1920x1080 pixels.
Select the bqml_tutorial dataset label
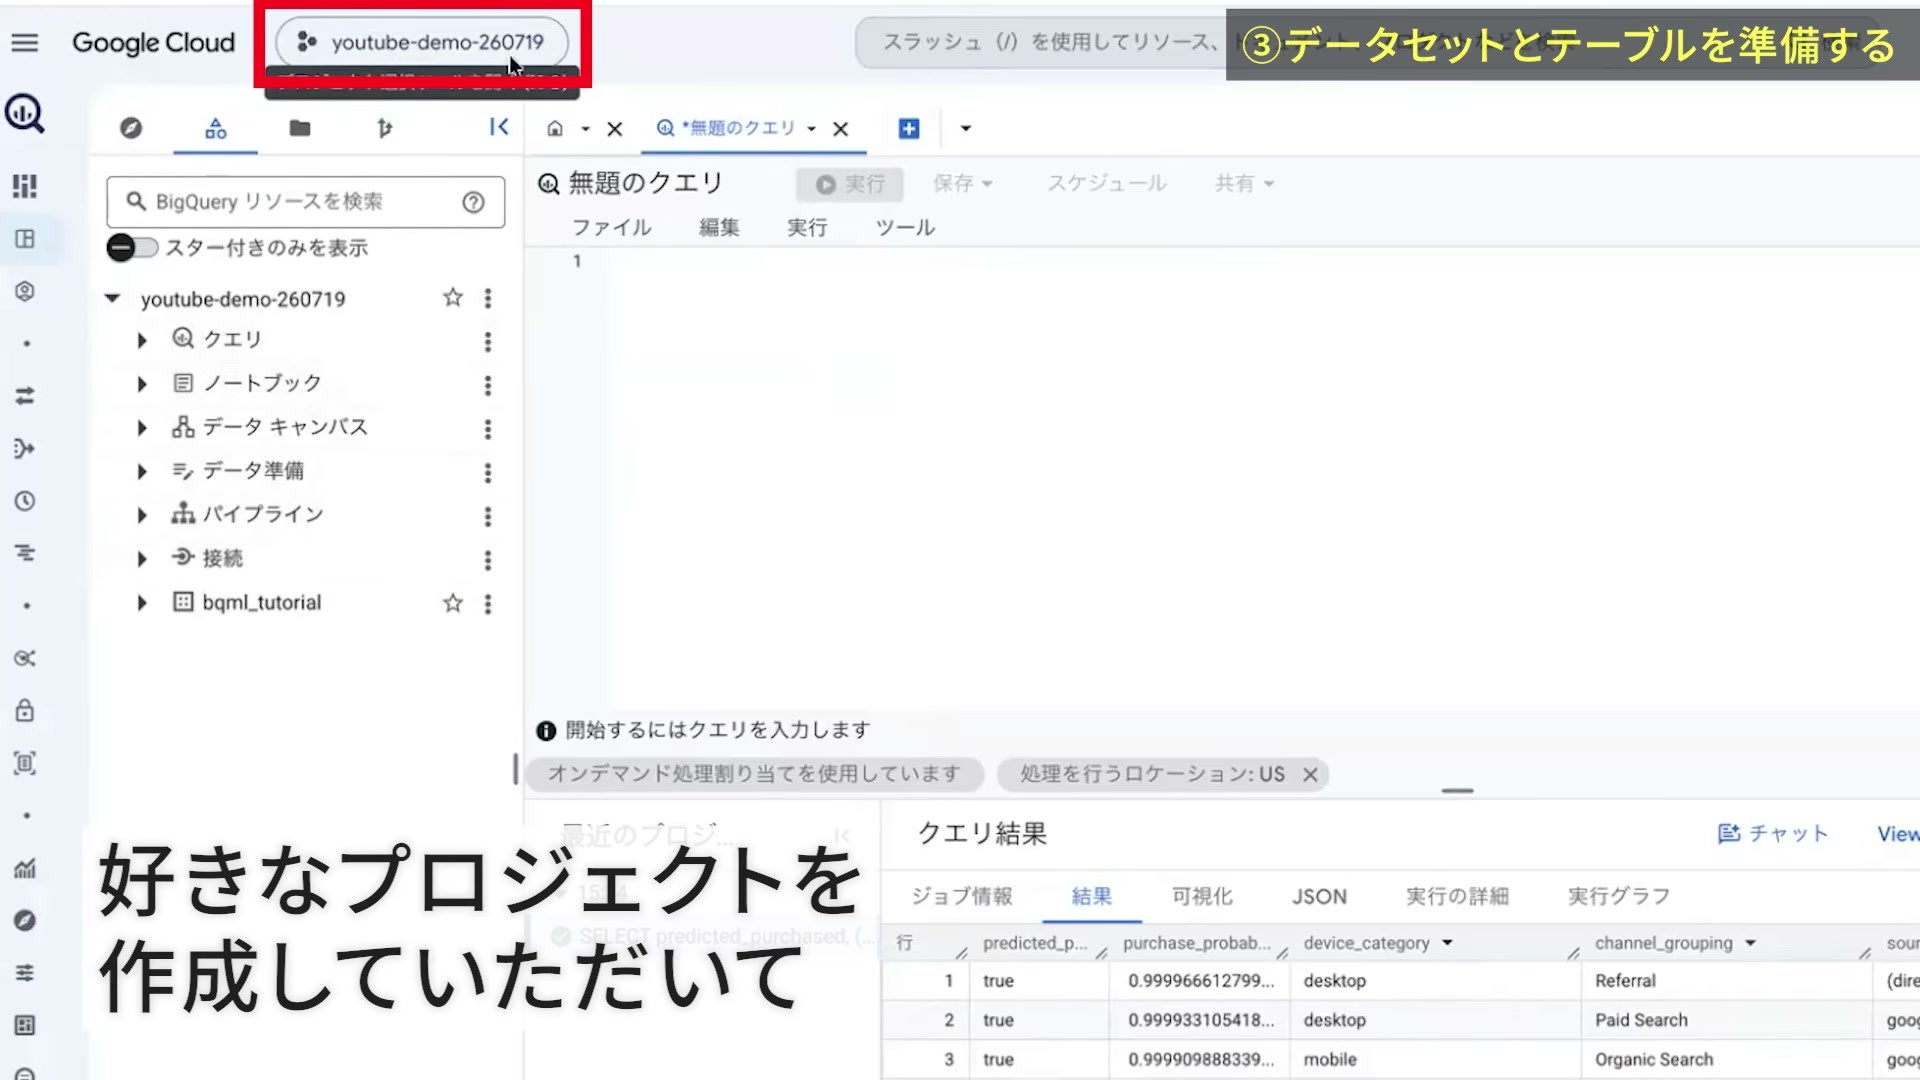pos(262,603)
